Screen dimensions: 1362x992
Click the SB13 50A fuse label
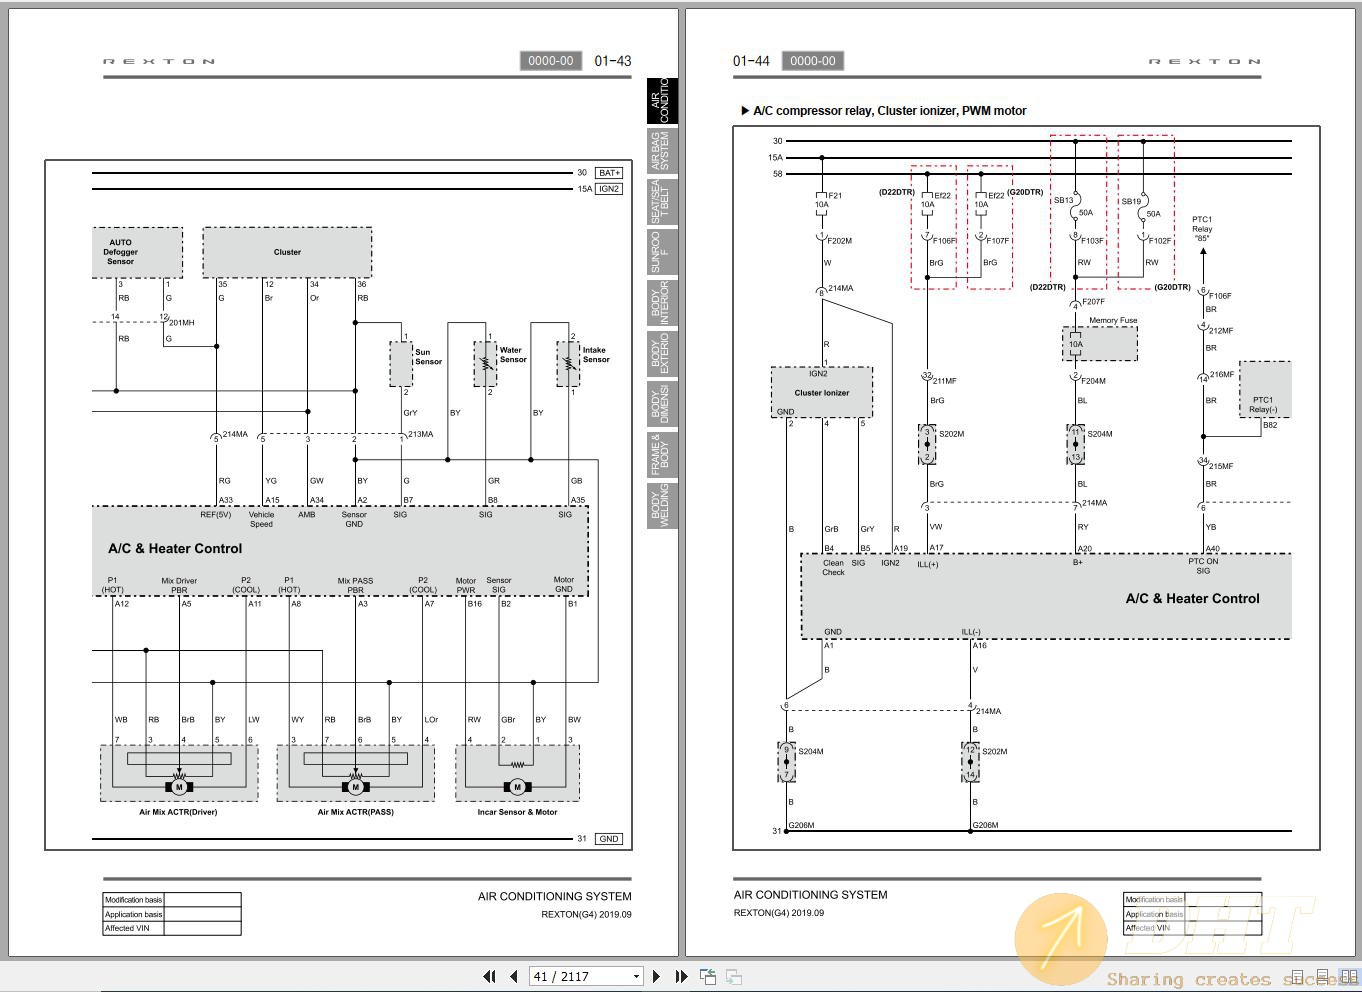tap(1071, 205)
